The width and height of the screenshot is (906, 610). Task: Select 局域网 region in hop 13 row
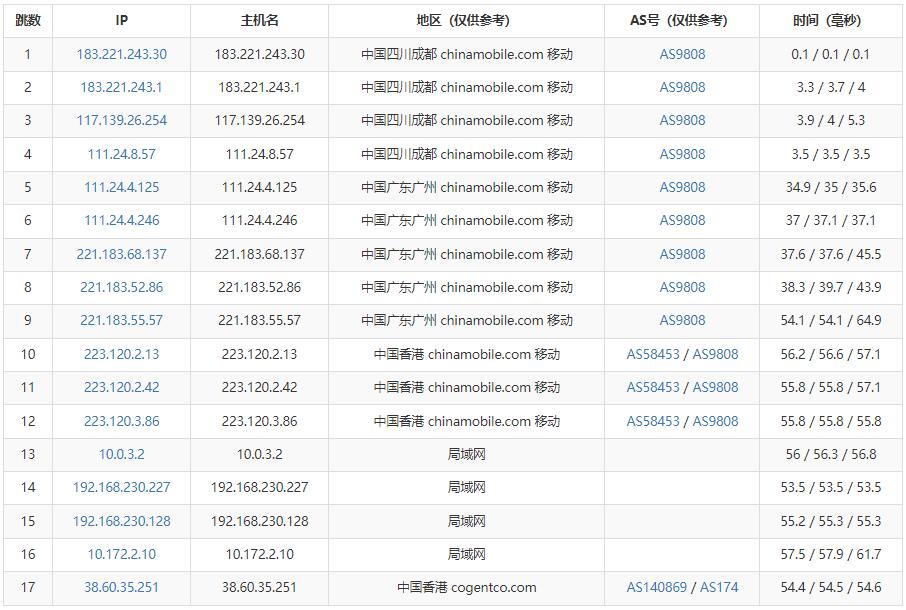coord(466,454)
